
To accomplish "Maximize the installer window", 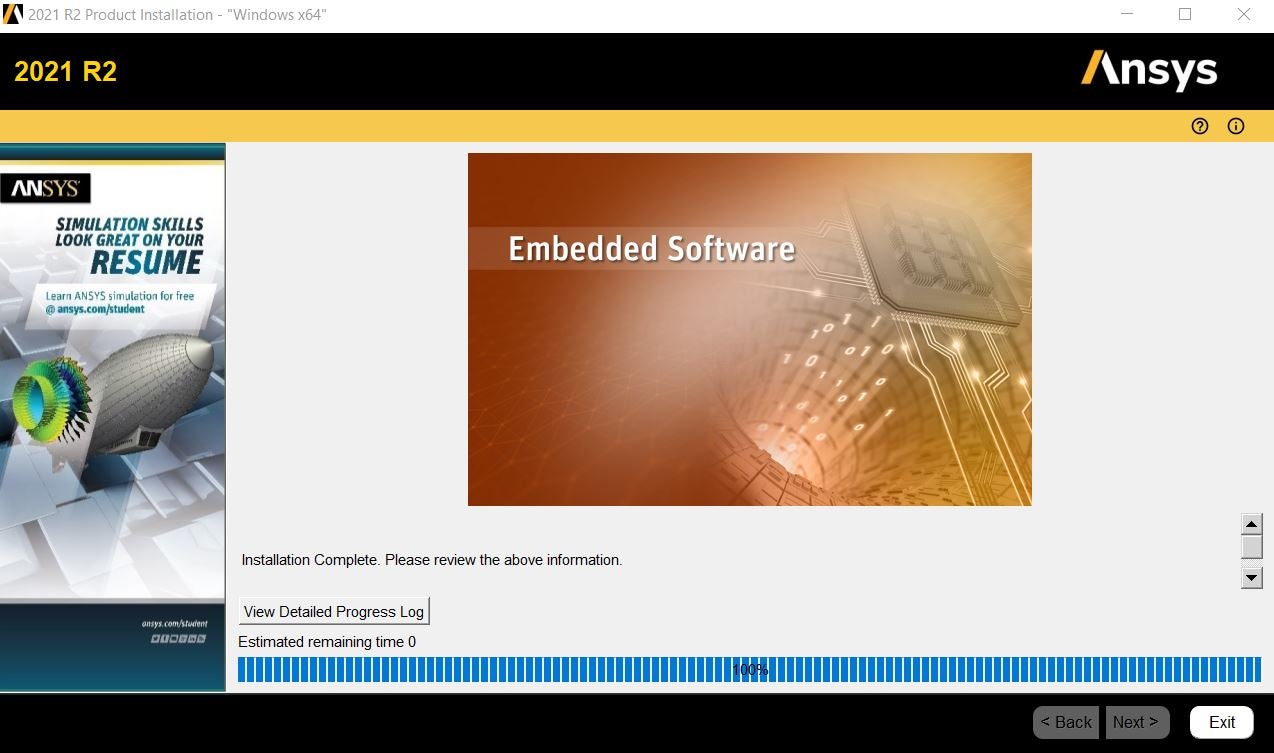I will click(1185, 14).
